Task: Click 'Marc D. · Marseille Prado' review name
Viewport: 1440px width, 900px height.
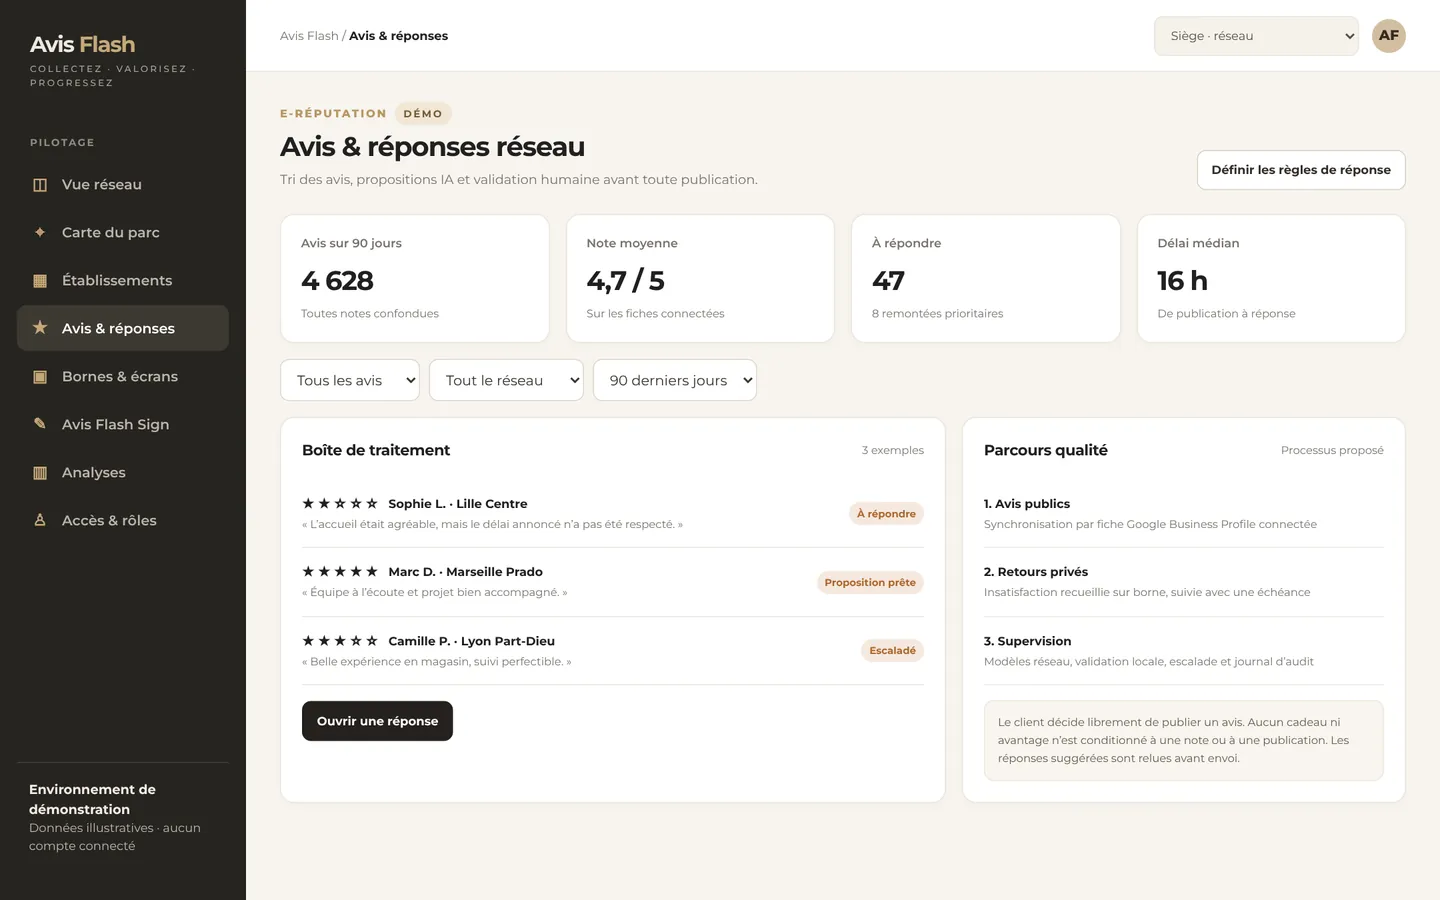Action: [466, 572]
